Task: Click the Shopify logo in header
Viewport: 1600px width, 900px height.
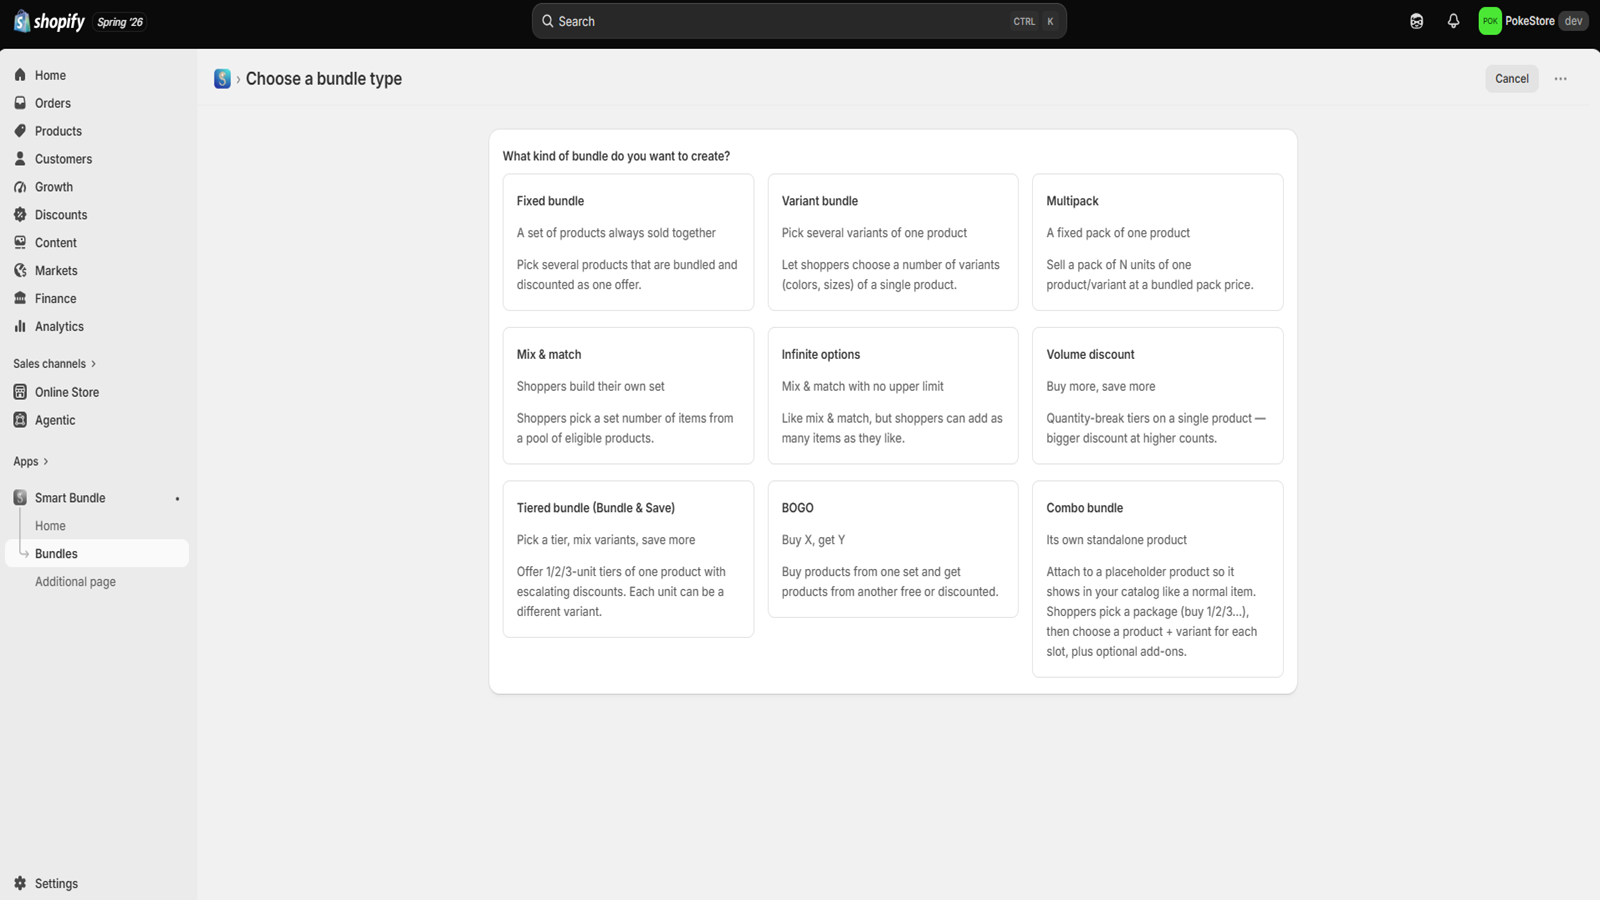Action: [49, 21]
